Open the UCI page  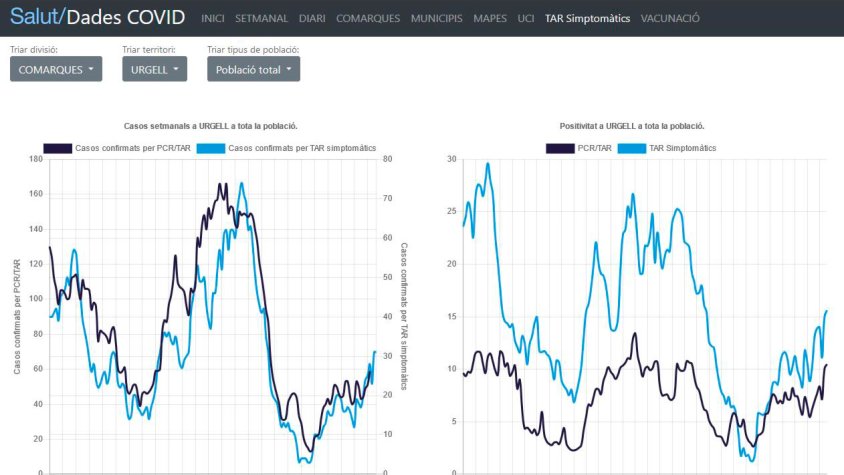(x=526, y=19)
